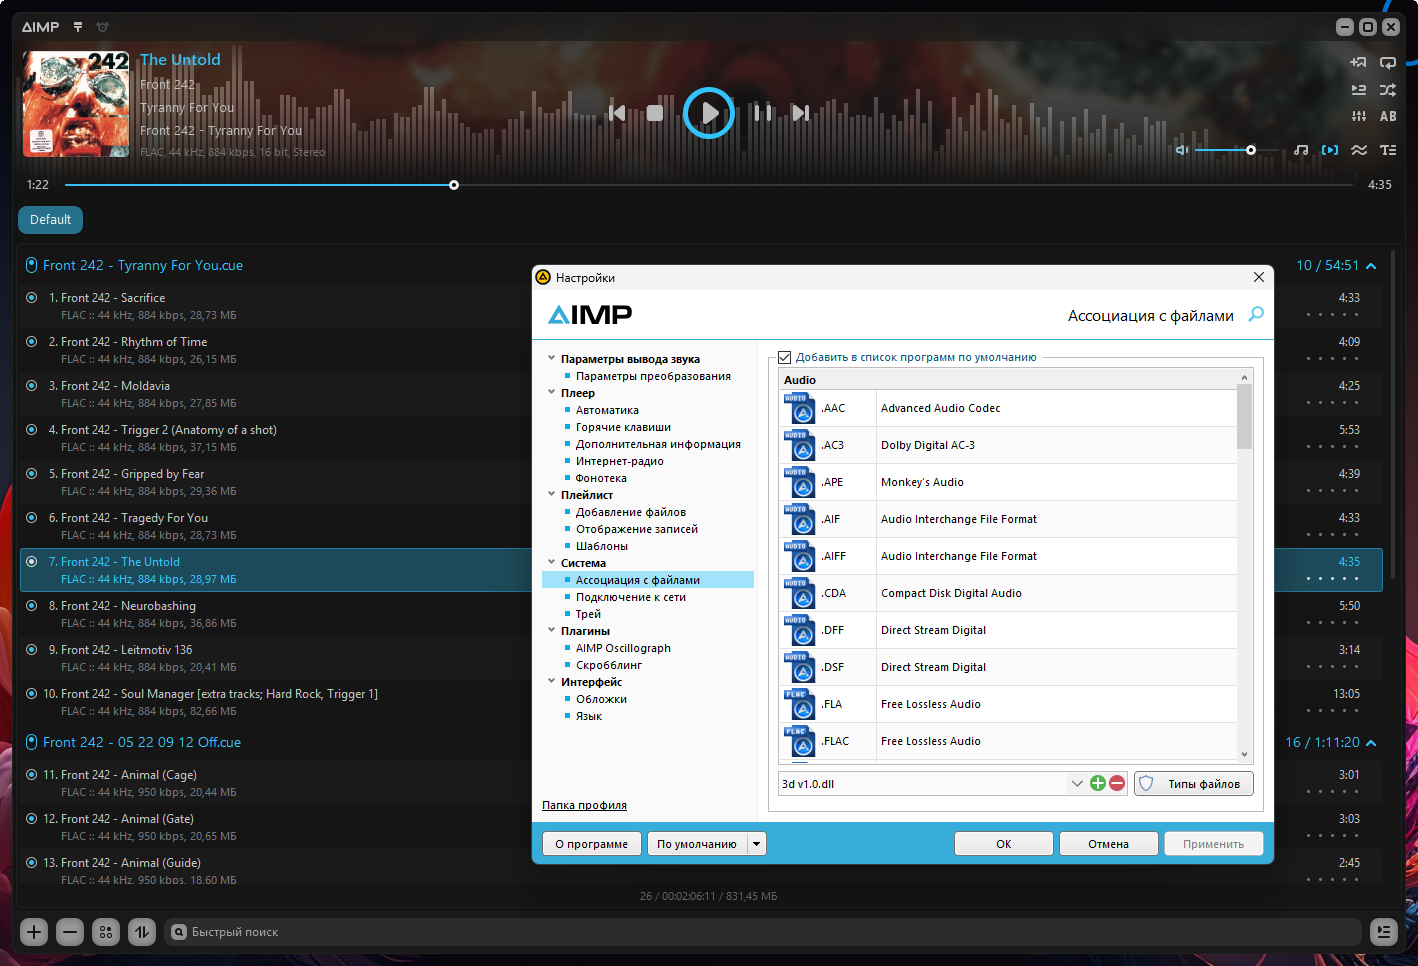Screen dimensions: 1418x966
Task: Click the .CDA file type icon
Action: pos(799,594)
